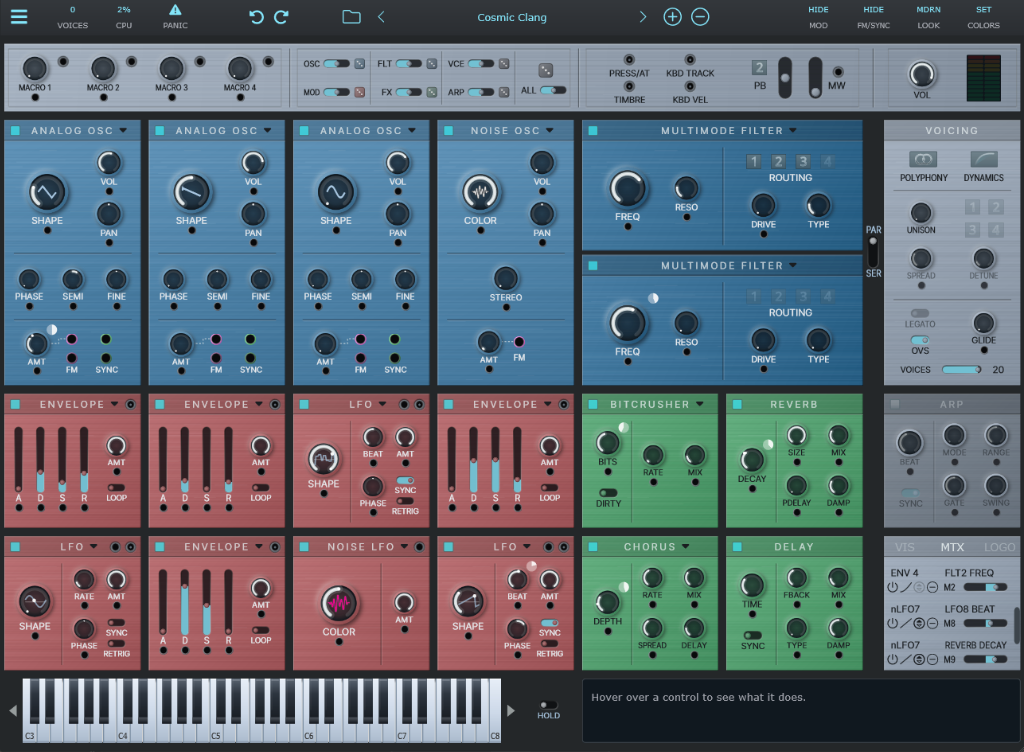Click the undo arrow icon
This screenshot has width=1024, height=752.
256,17
